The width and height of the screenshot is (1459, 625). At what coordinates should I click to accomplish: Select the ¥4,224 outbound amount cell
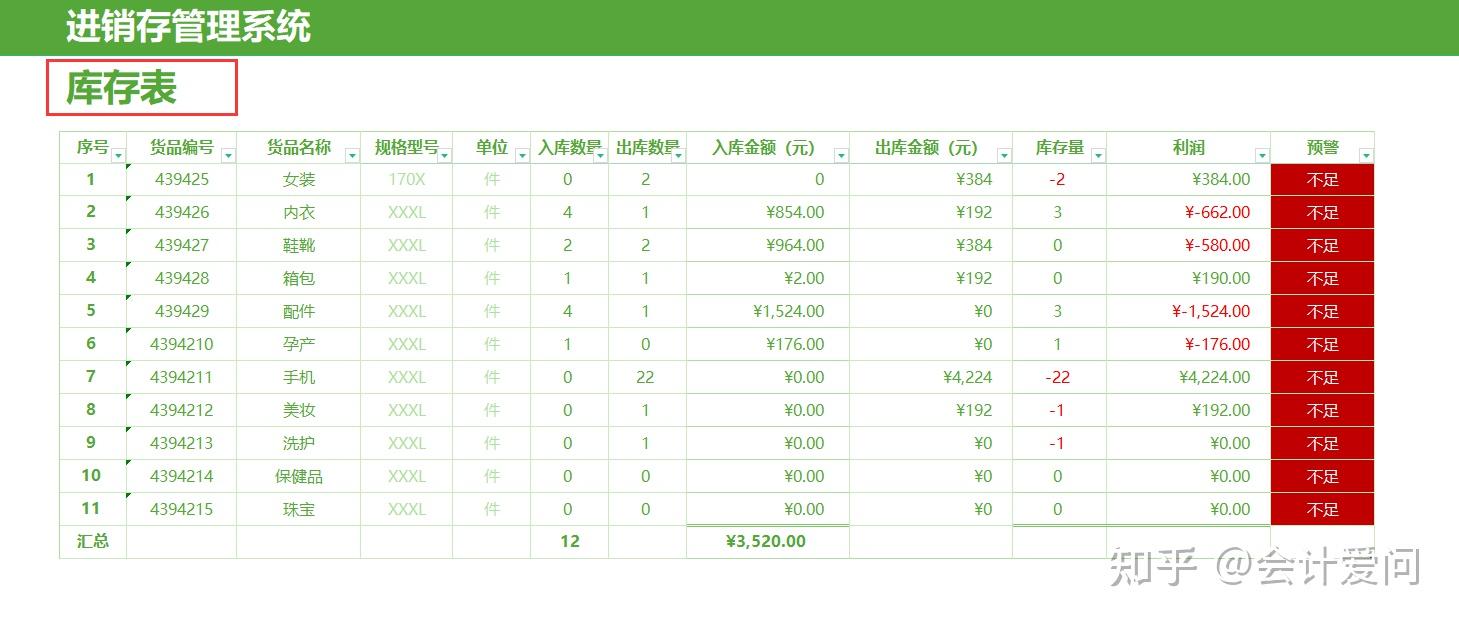point(931,377)
